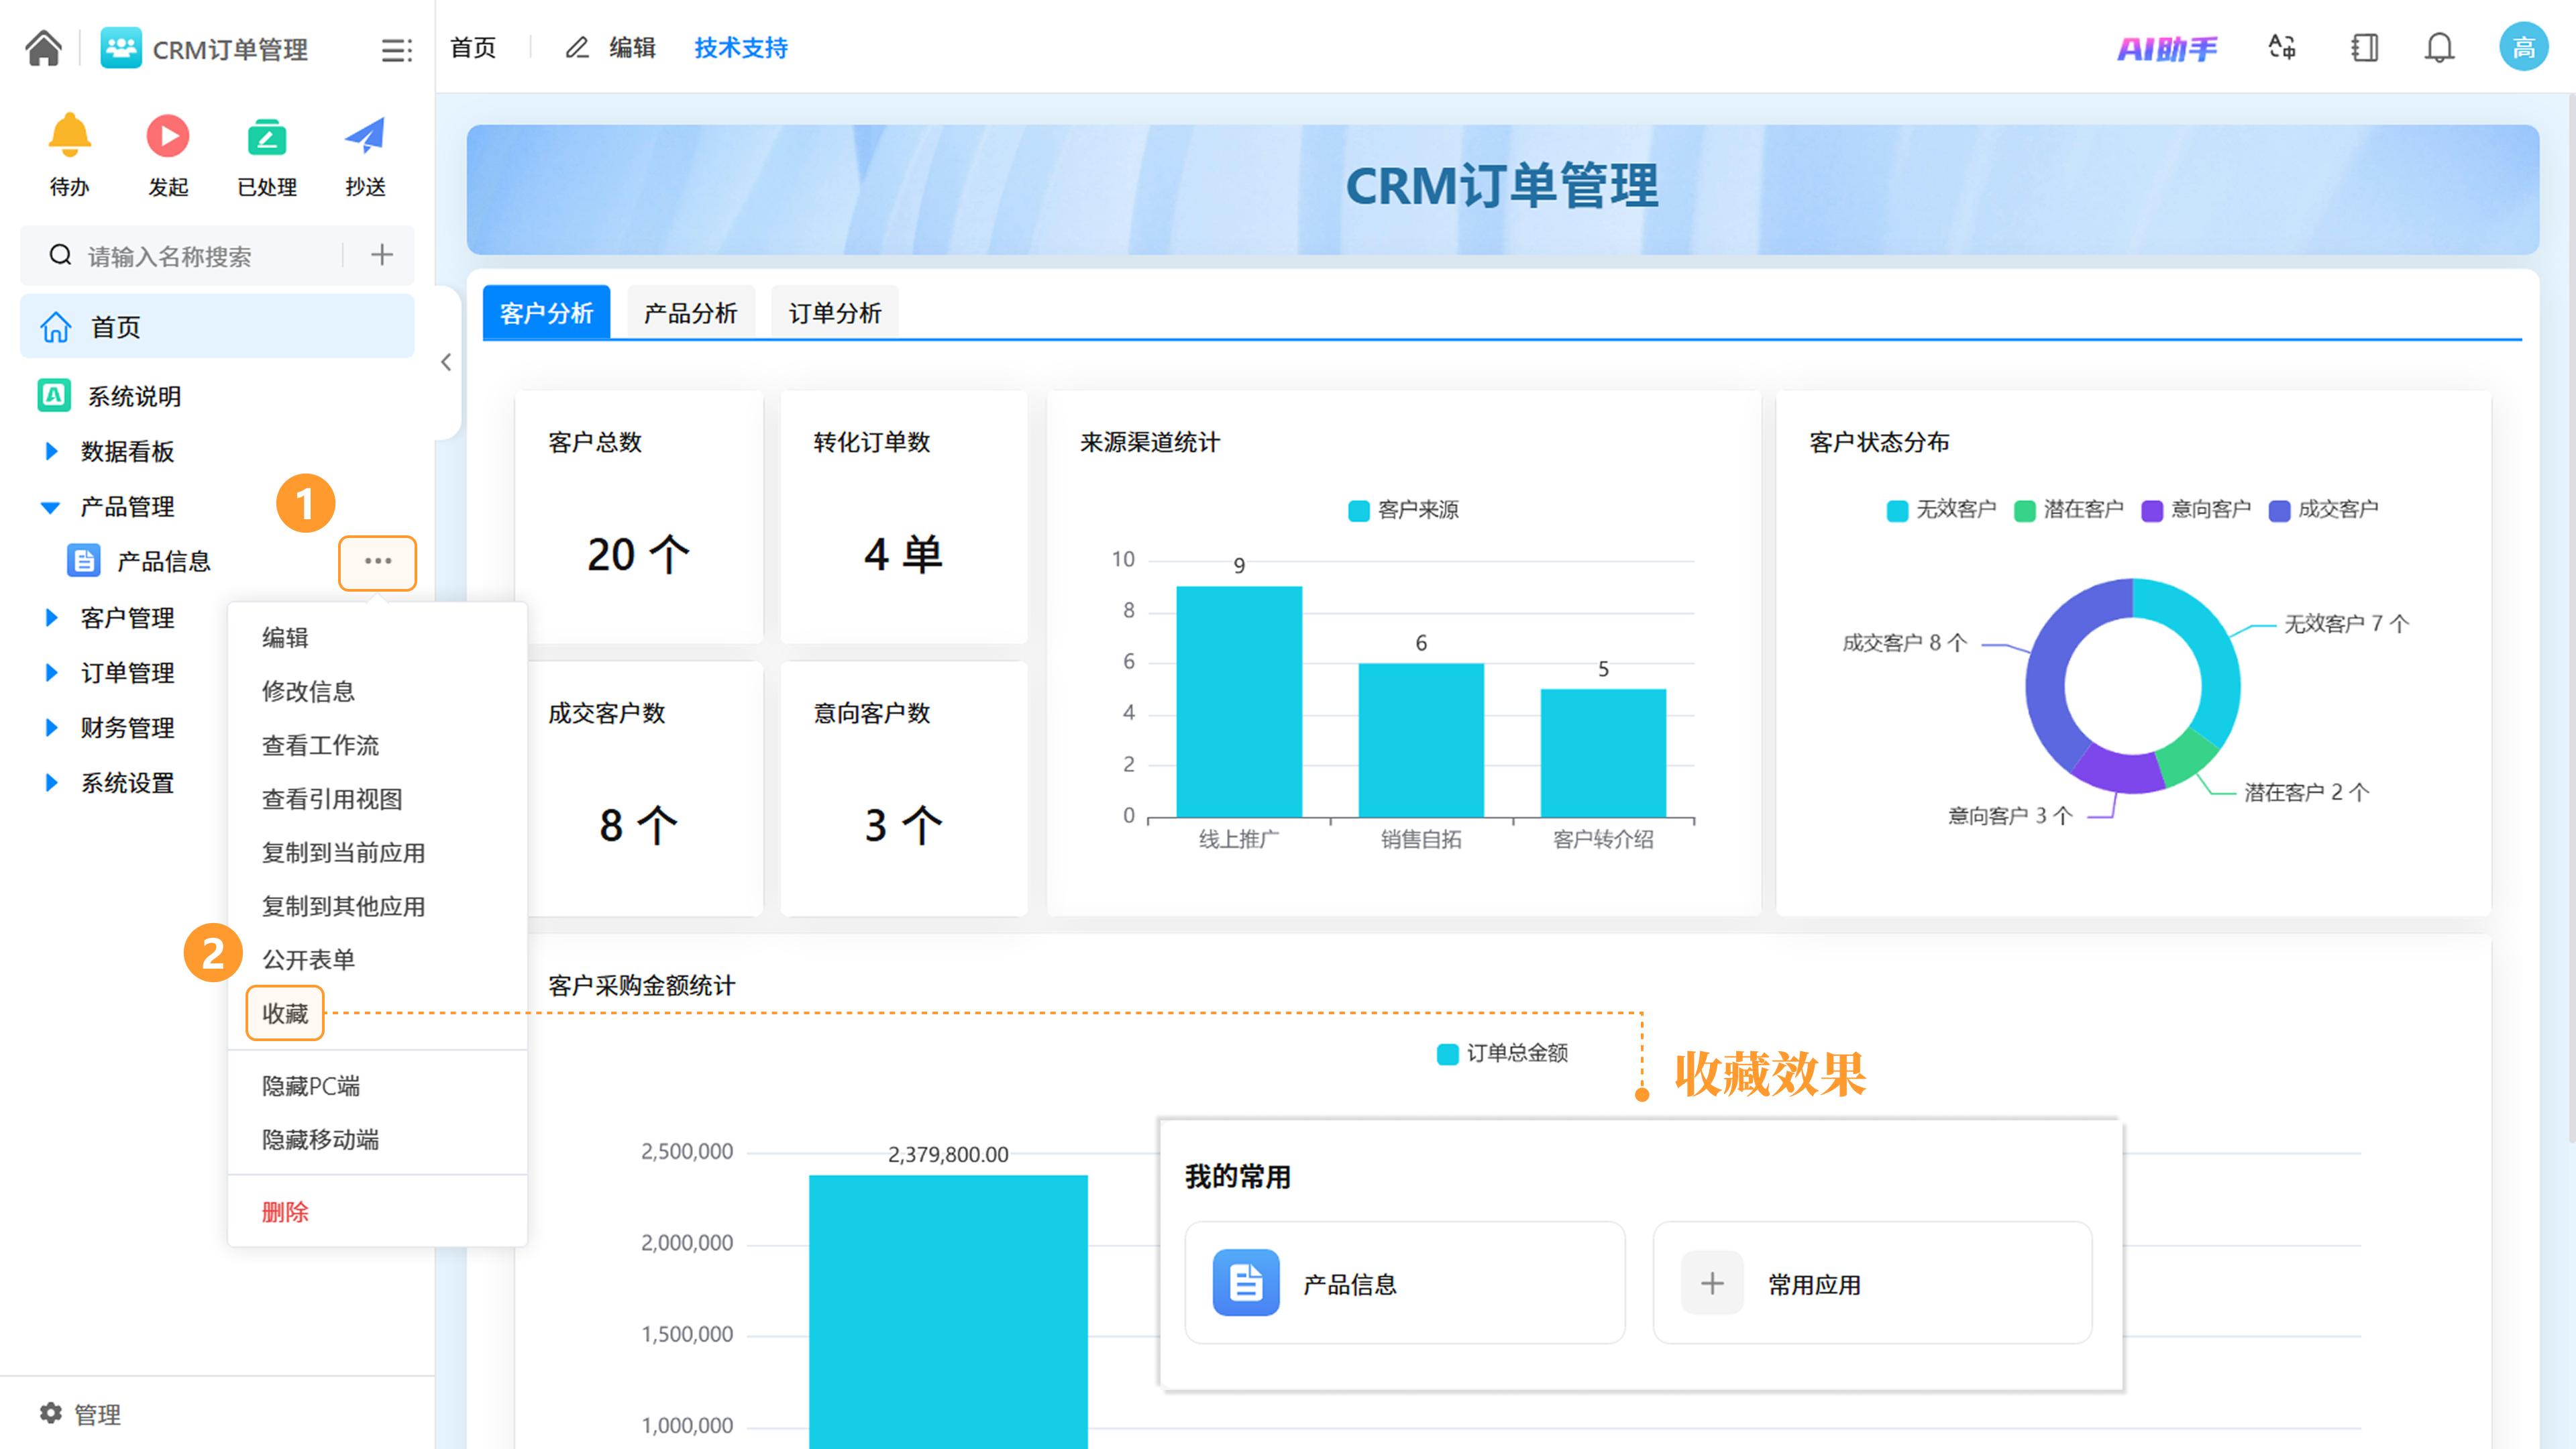Open 抄送 paper plane shortcut
The image size is (2576, 1449).
point(365,135)
